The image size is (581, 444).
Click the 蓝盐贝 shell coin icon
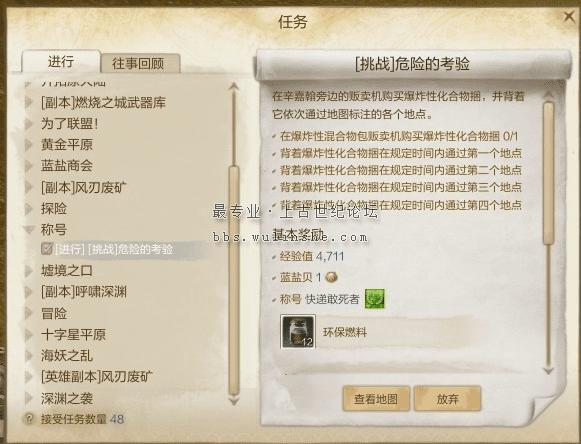[x=331, y=277]
